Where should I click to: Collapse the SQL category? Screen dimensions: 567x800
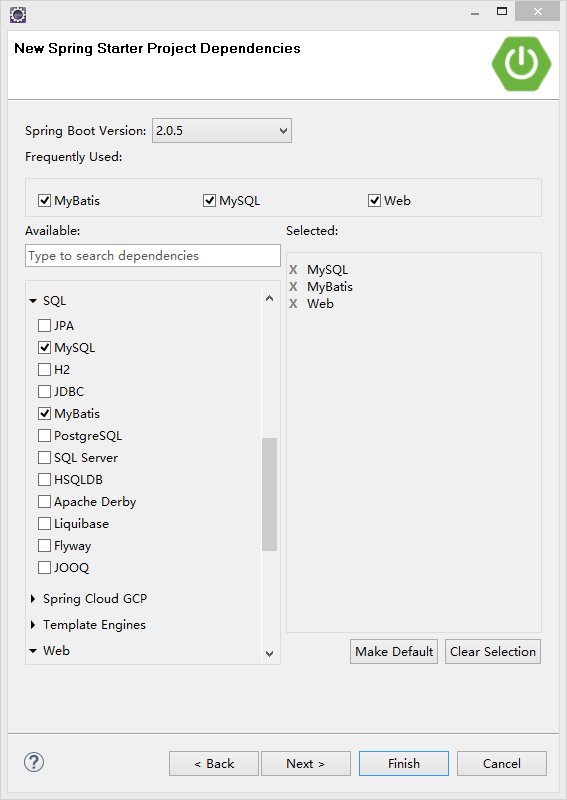point(33,301)
